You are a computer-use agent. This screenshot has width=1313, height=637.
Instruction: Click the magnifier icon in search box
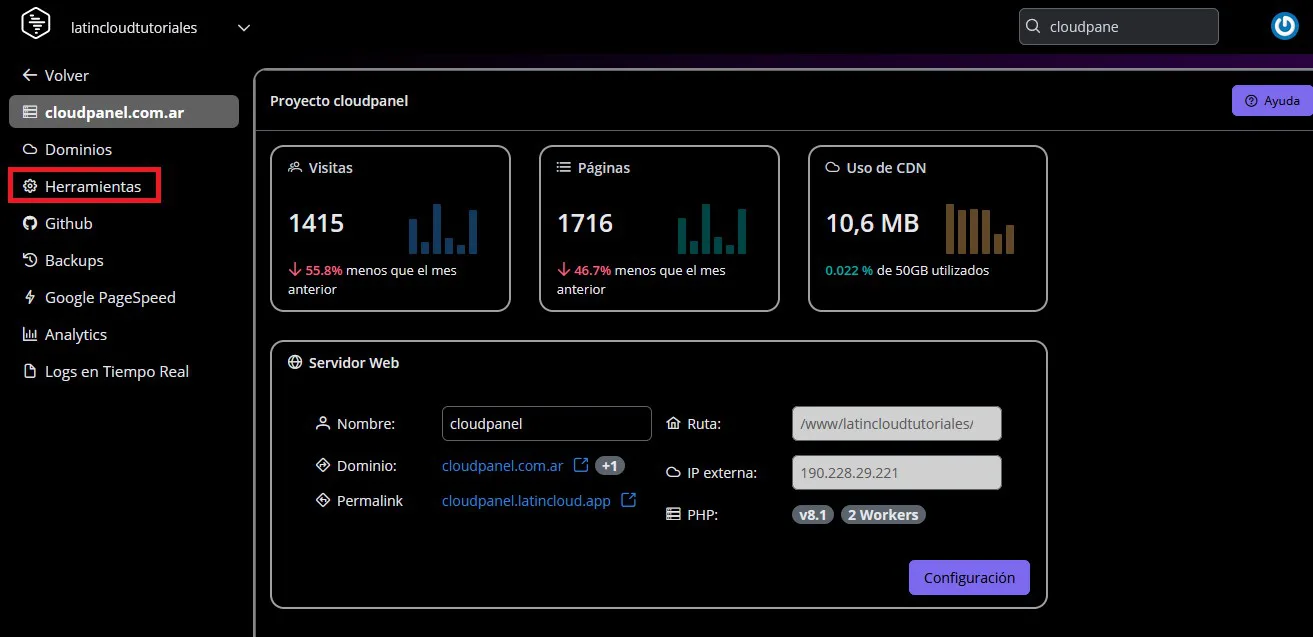1034,27
